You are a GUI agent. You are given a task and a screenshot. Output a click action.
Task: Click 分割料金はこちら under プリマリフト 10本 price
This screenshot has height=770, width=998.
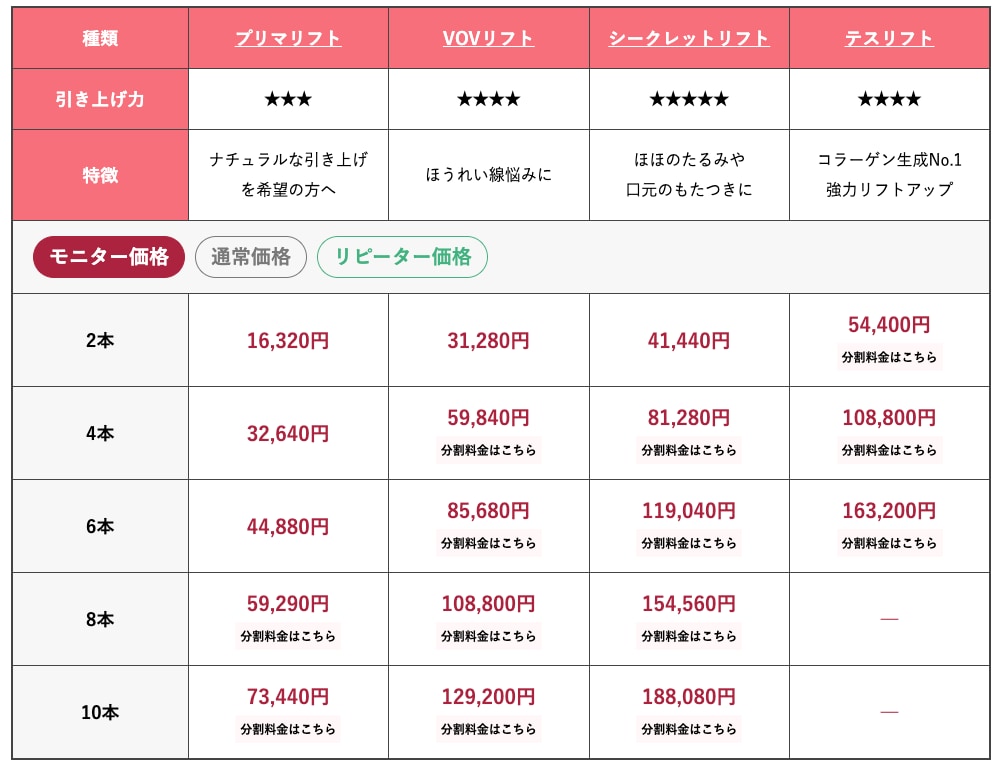(x=288, y=729)
